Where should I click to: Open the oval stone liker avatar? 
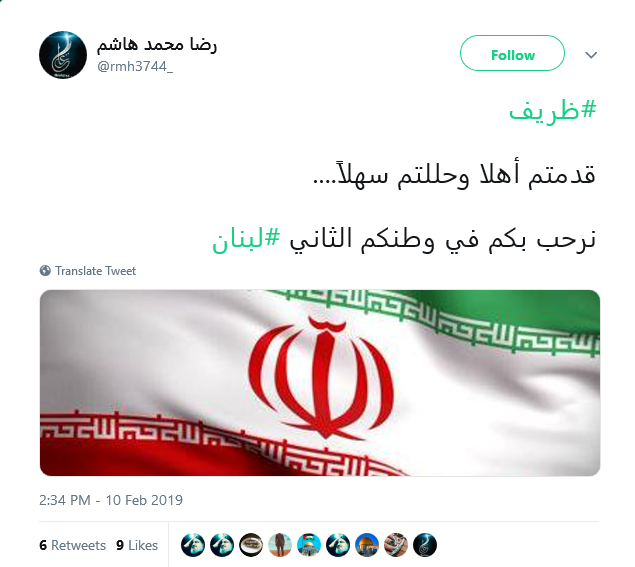point(251,545)
